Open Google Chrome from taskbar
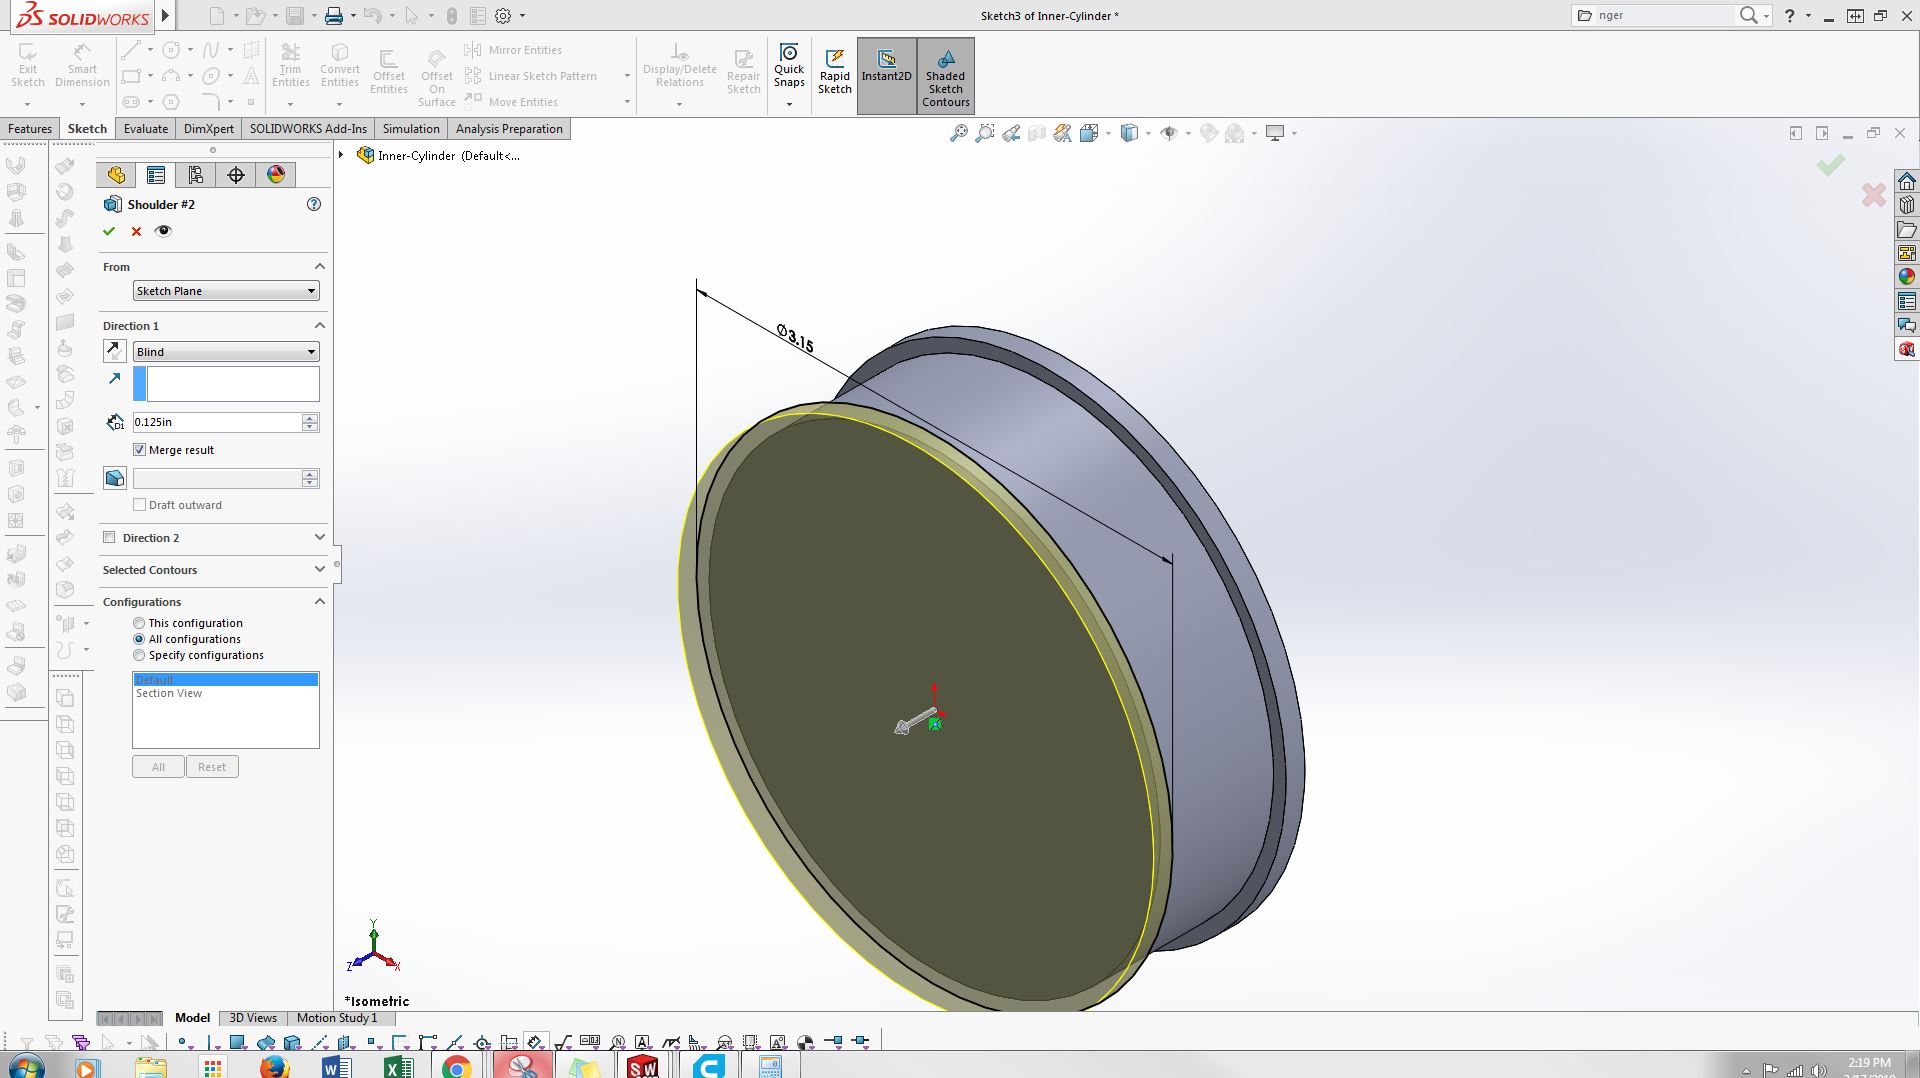Viewport: 1920px width, 1078px height. (x=457, y=1066)
